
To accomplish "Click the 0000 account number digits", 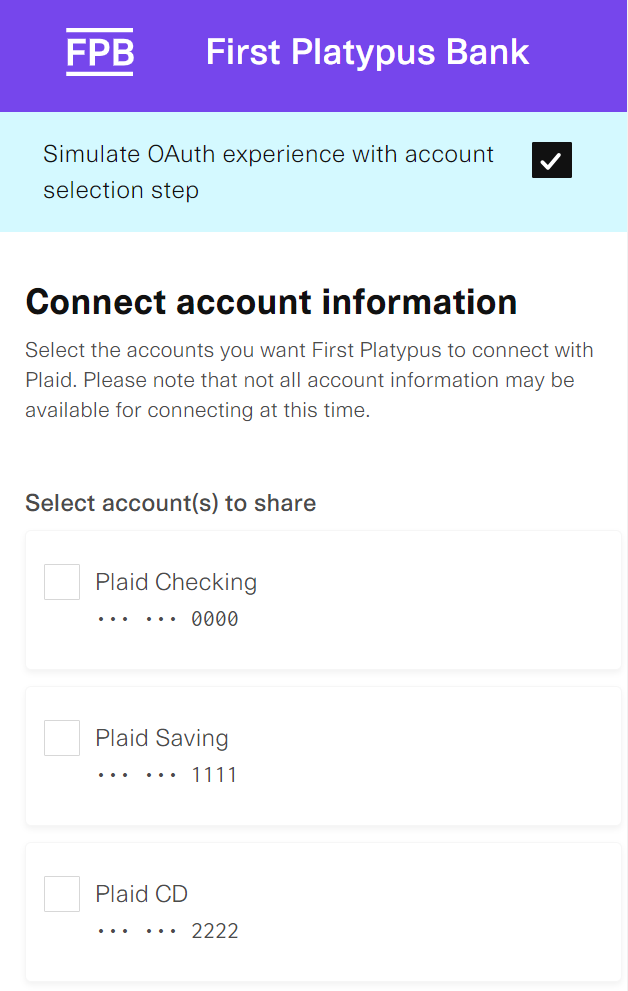I will tap(215, 620).
